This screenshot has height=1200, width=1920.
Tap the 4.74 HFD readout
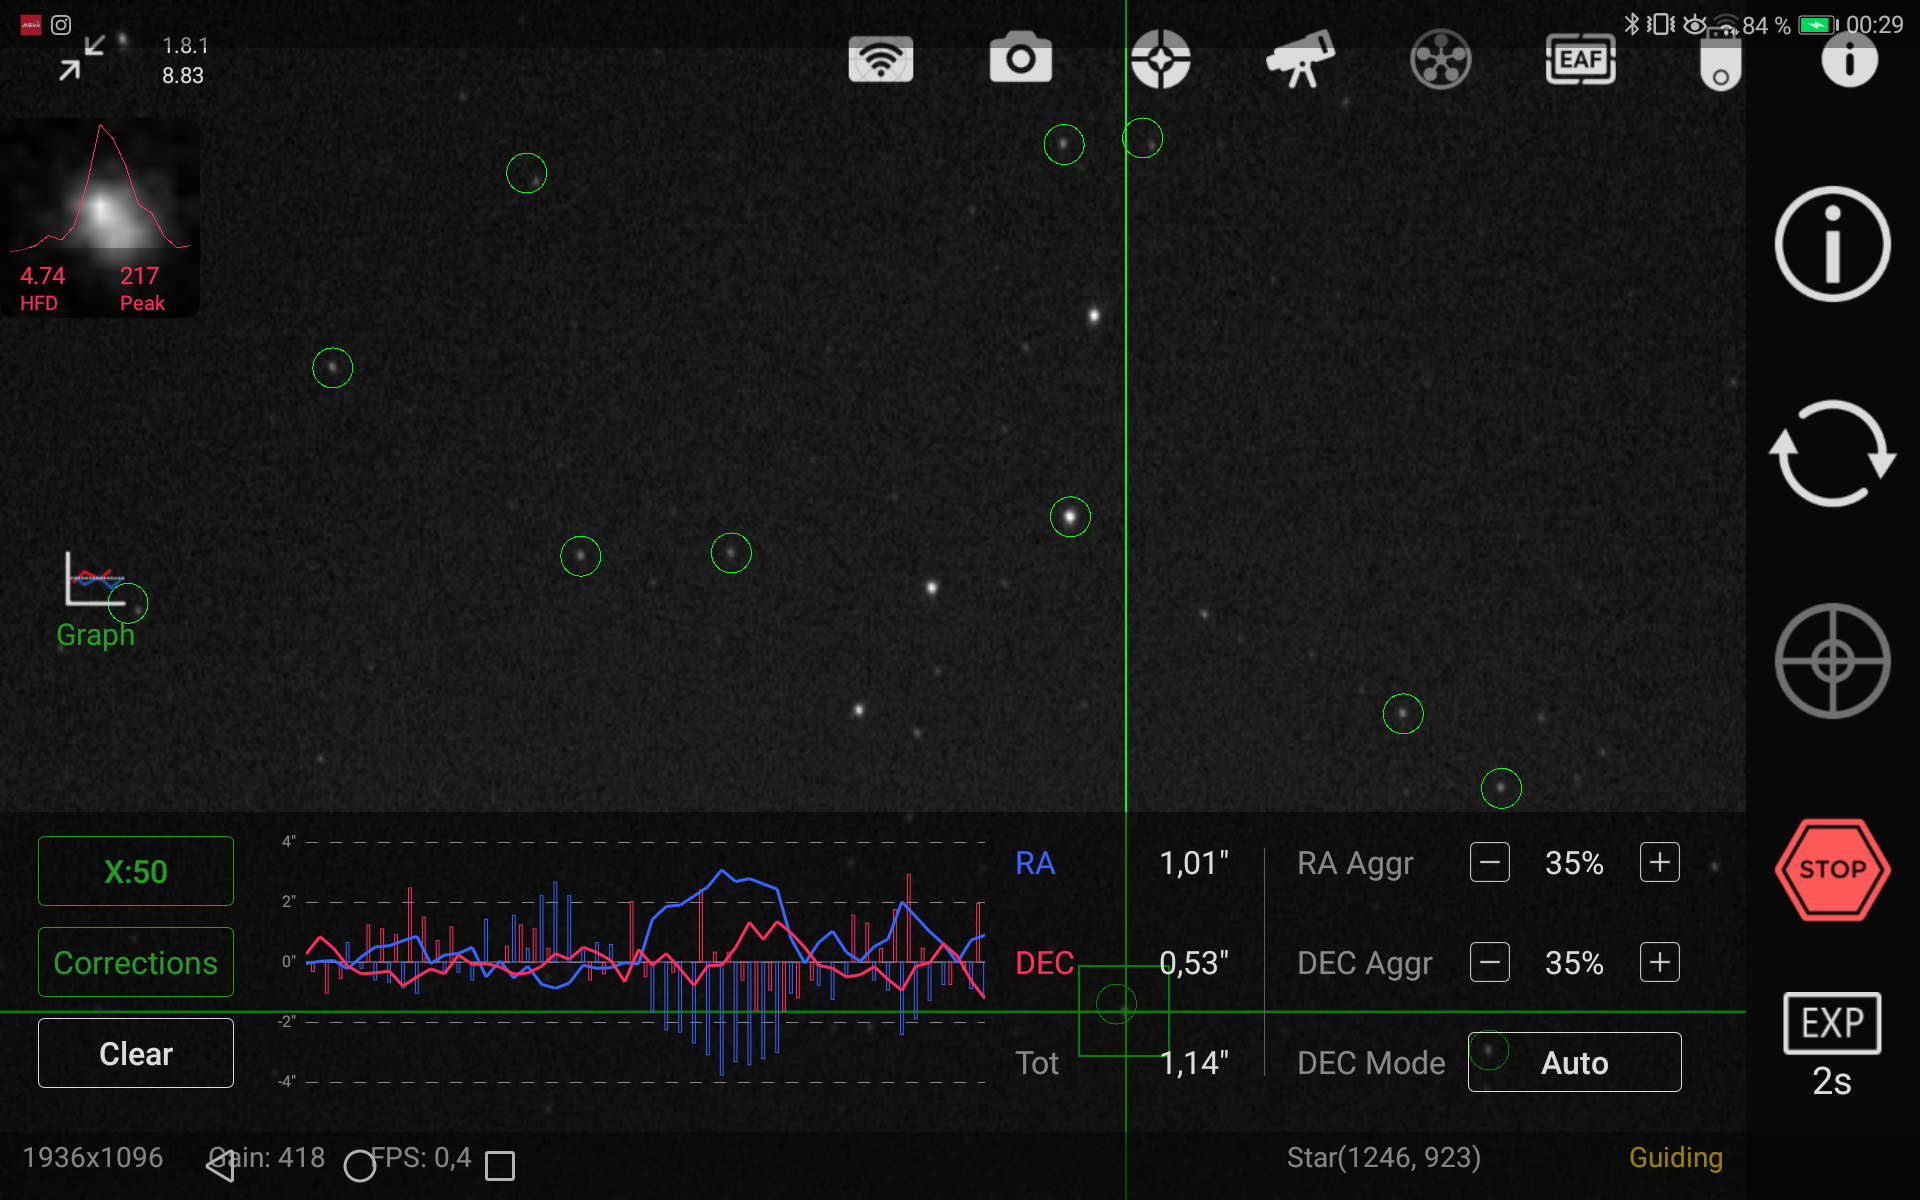tap(42, 276)
